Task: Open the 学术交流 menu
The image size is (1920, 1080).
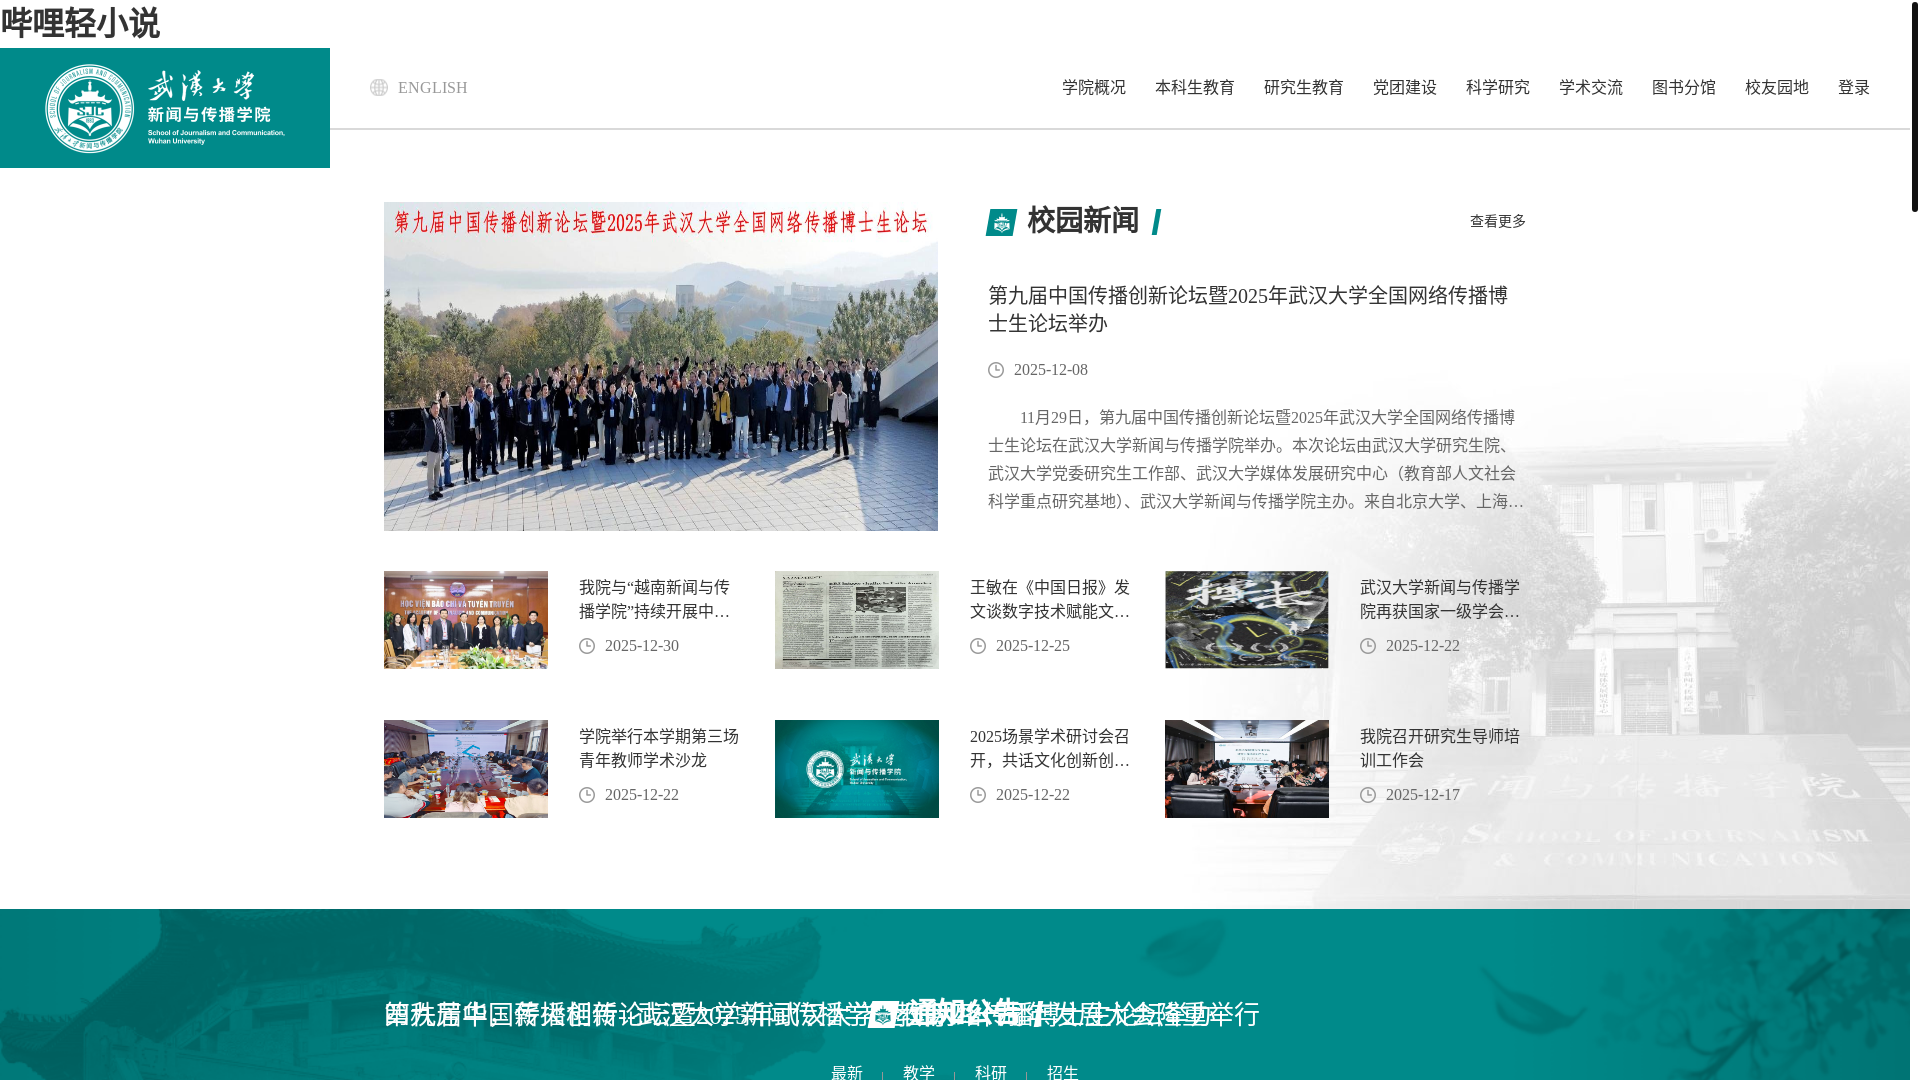Action: coord(1591,88)
